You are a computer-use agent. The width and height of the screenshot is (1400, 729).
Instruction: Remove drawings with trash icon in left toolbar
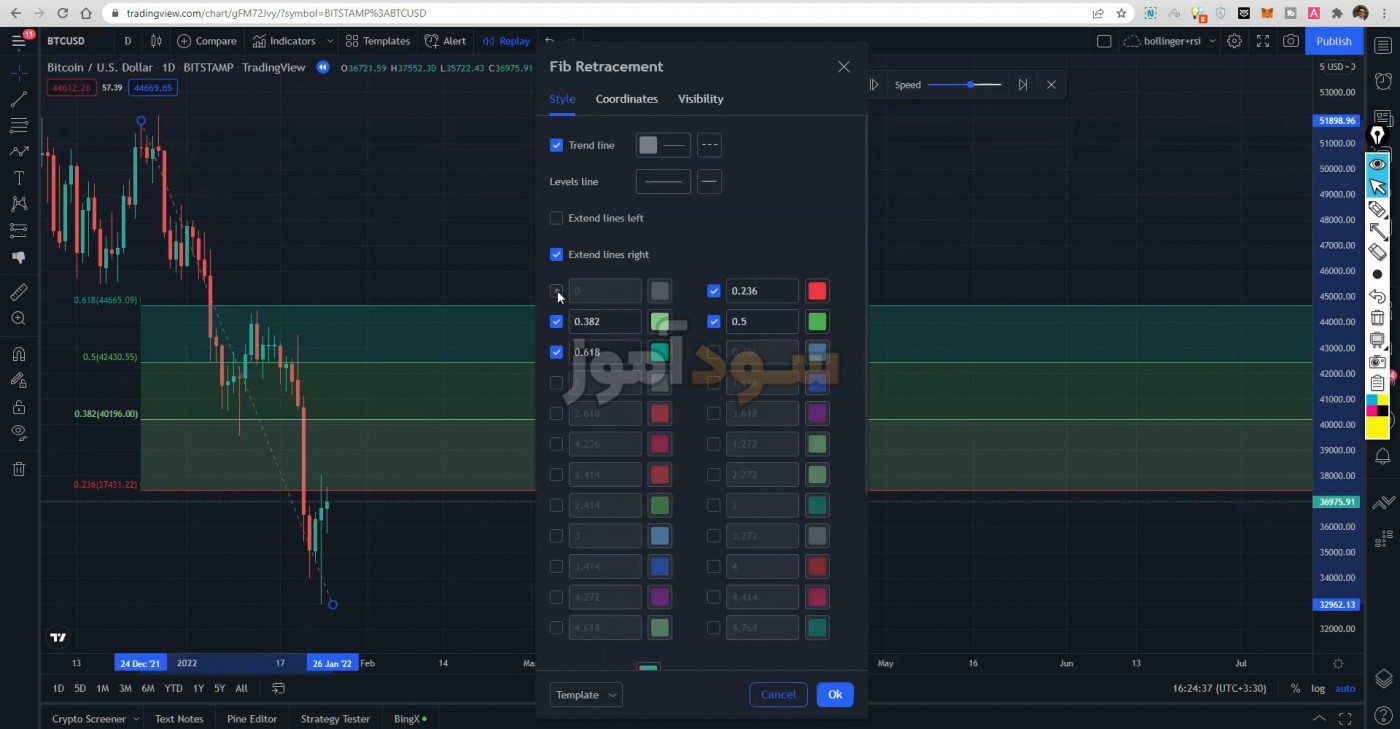click(19, 469)
